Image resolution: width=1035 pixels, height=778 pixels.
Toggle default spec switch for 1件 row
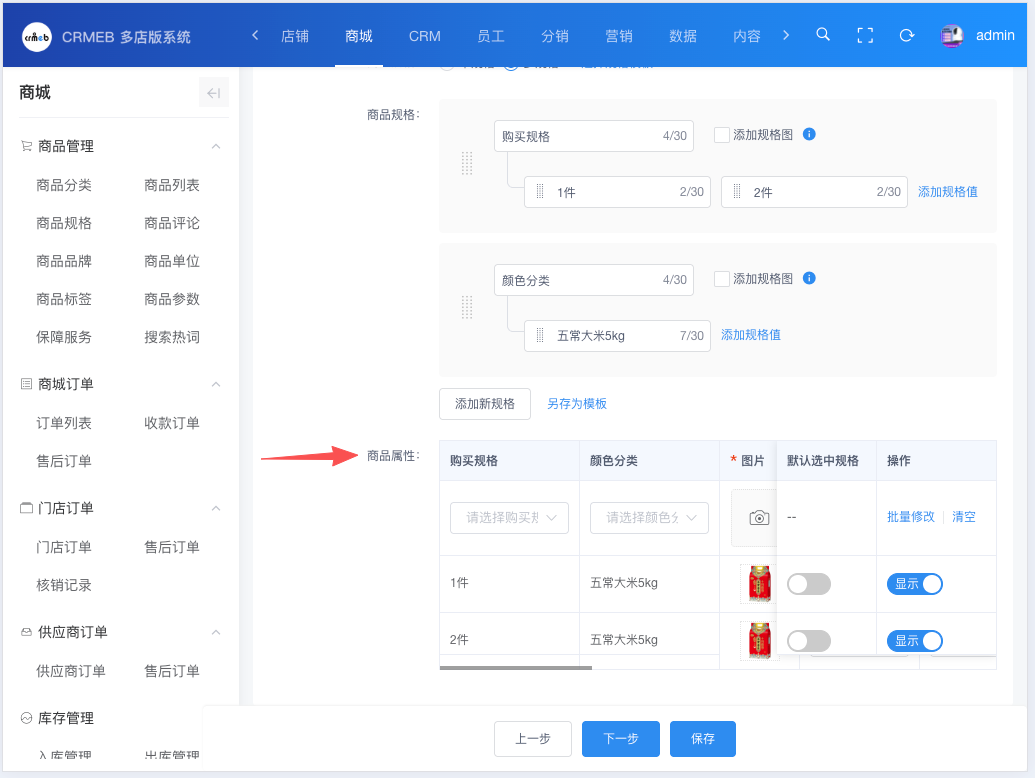point(808,584)
